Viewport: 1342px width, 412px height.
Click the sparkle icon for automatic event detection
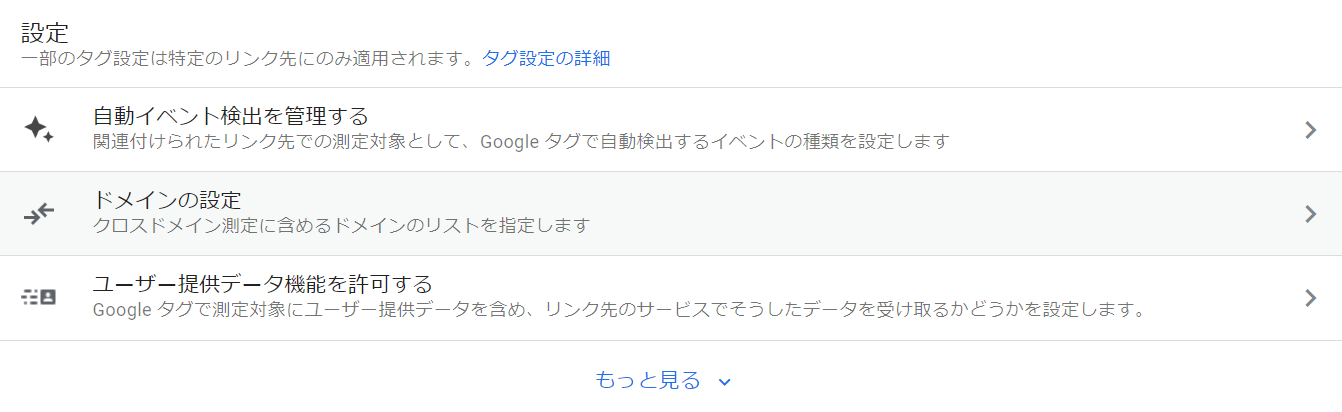[x=38, y=129]
